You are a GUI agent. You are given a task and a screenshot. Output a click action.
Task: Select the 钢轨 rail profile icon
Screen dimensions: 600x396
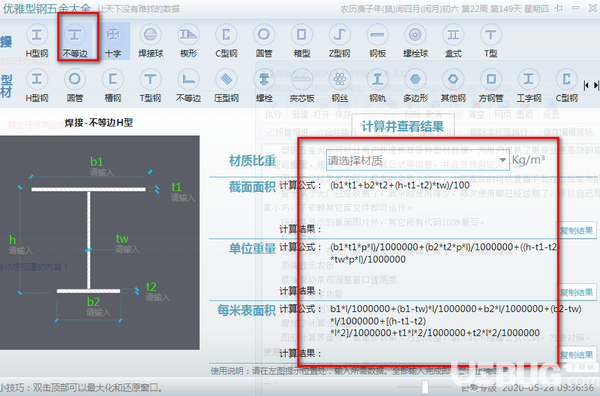(x=377, y=86)
